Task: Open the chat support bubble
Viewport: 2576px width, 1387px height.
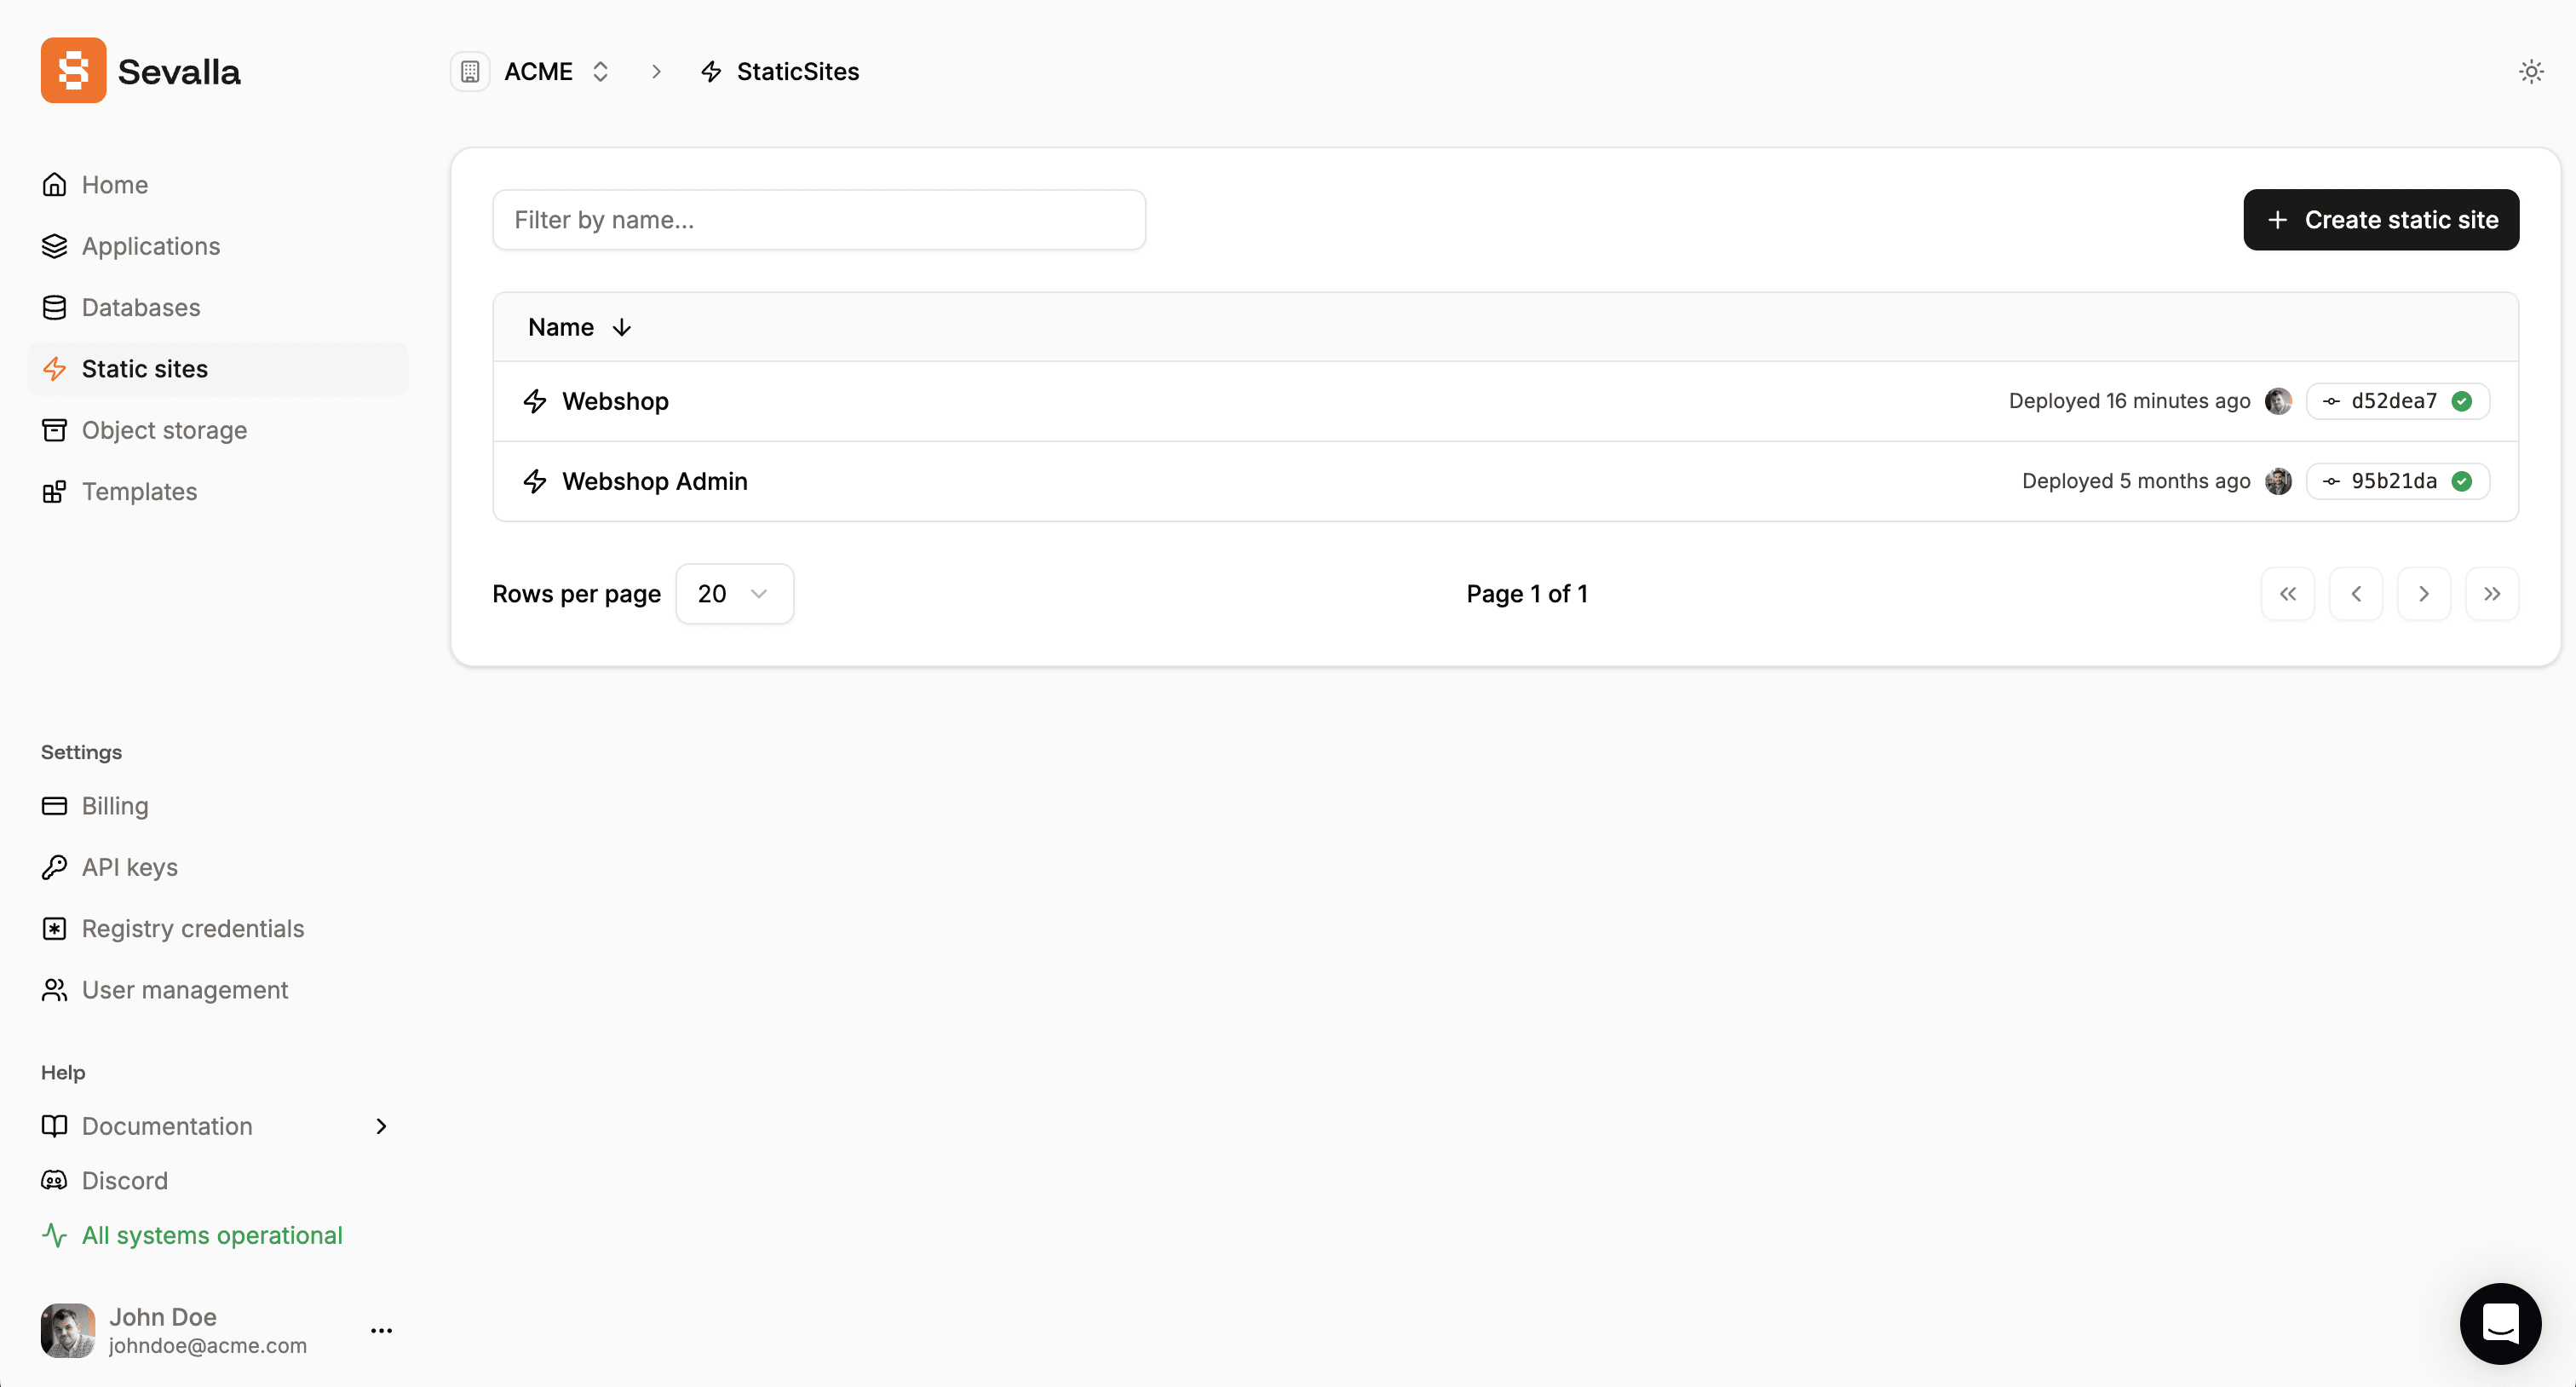Action: pos(2500,1324)
